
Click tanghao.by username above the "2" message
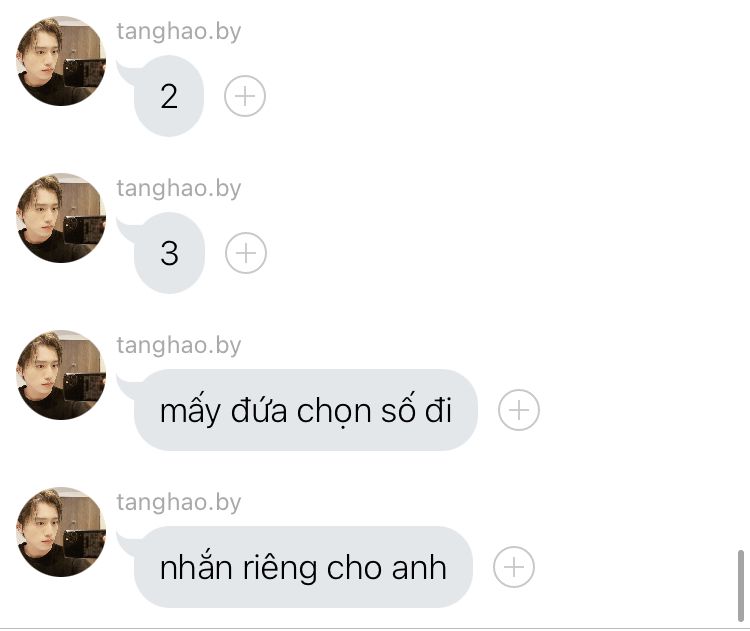tap(179, 32)
